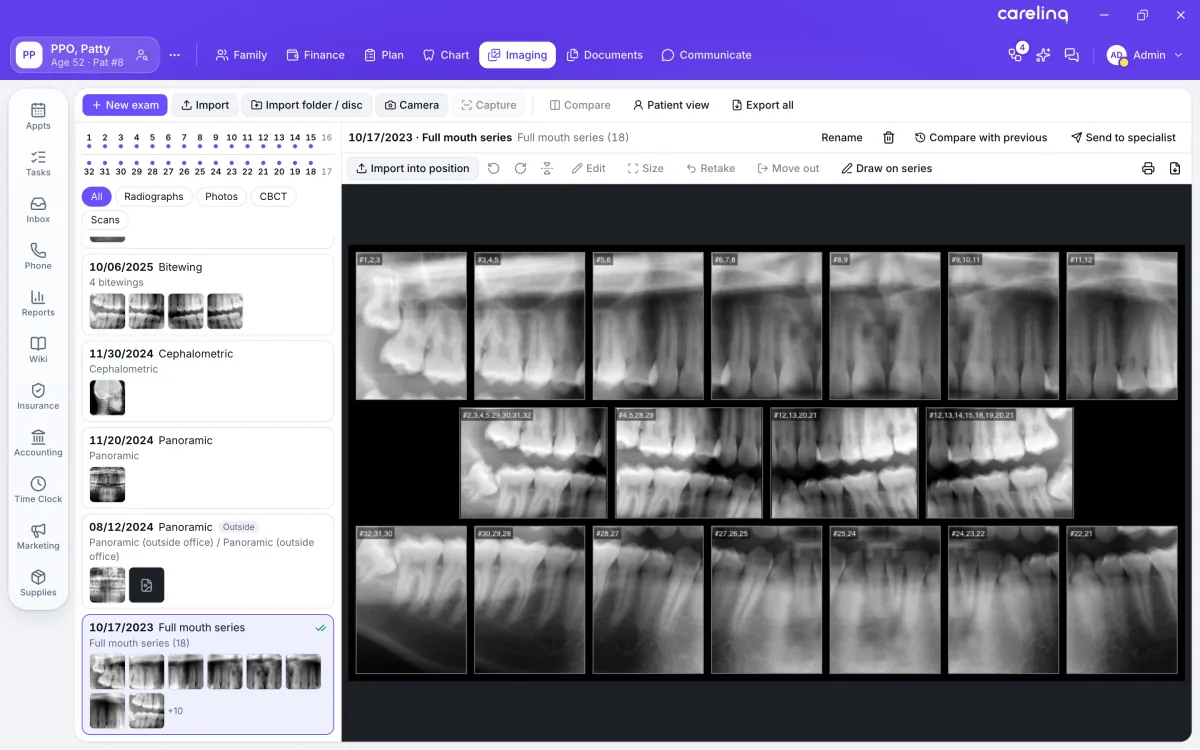Open Supplies in the sidebar
This screenshot has height=750, width=1200.
pyautogui.click(x=38, y=583)
